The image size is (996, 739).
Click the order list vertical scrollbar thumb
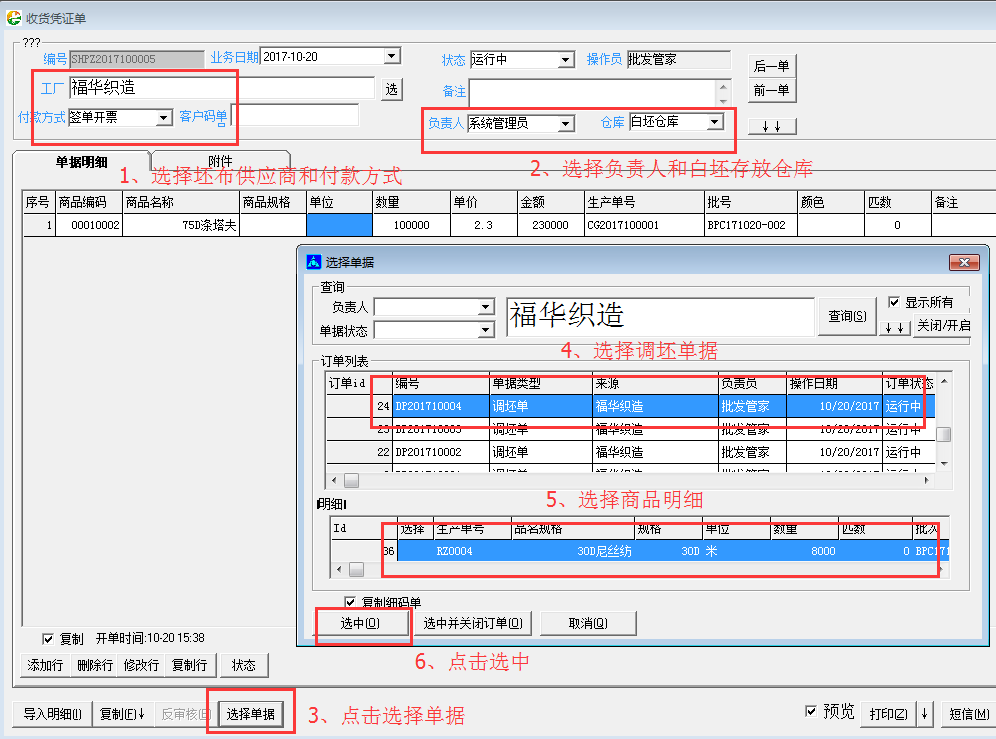point(944,434)
